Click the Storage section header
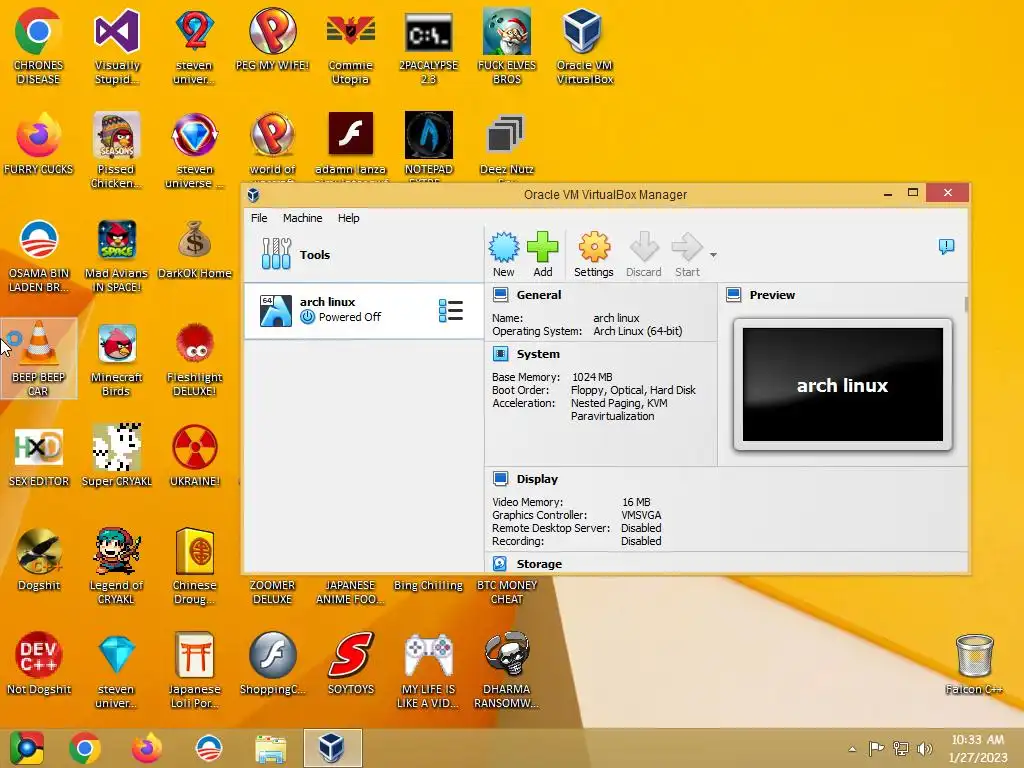 click(539, 564)
